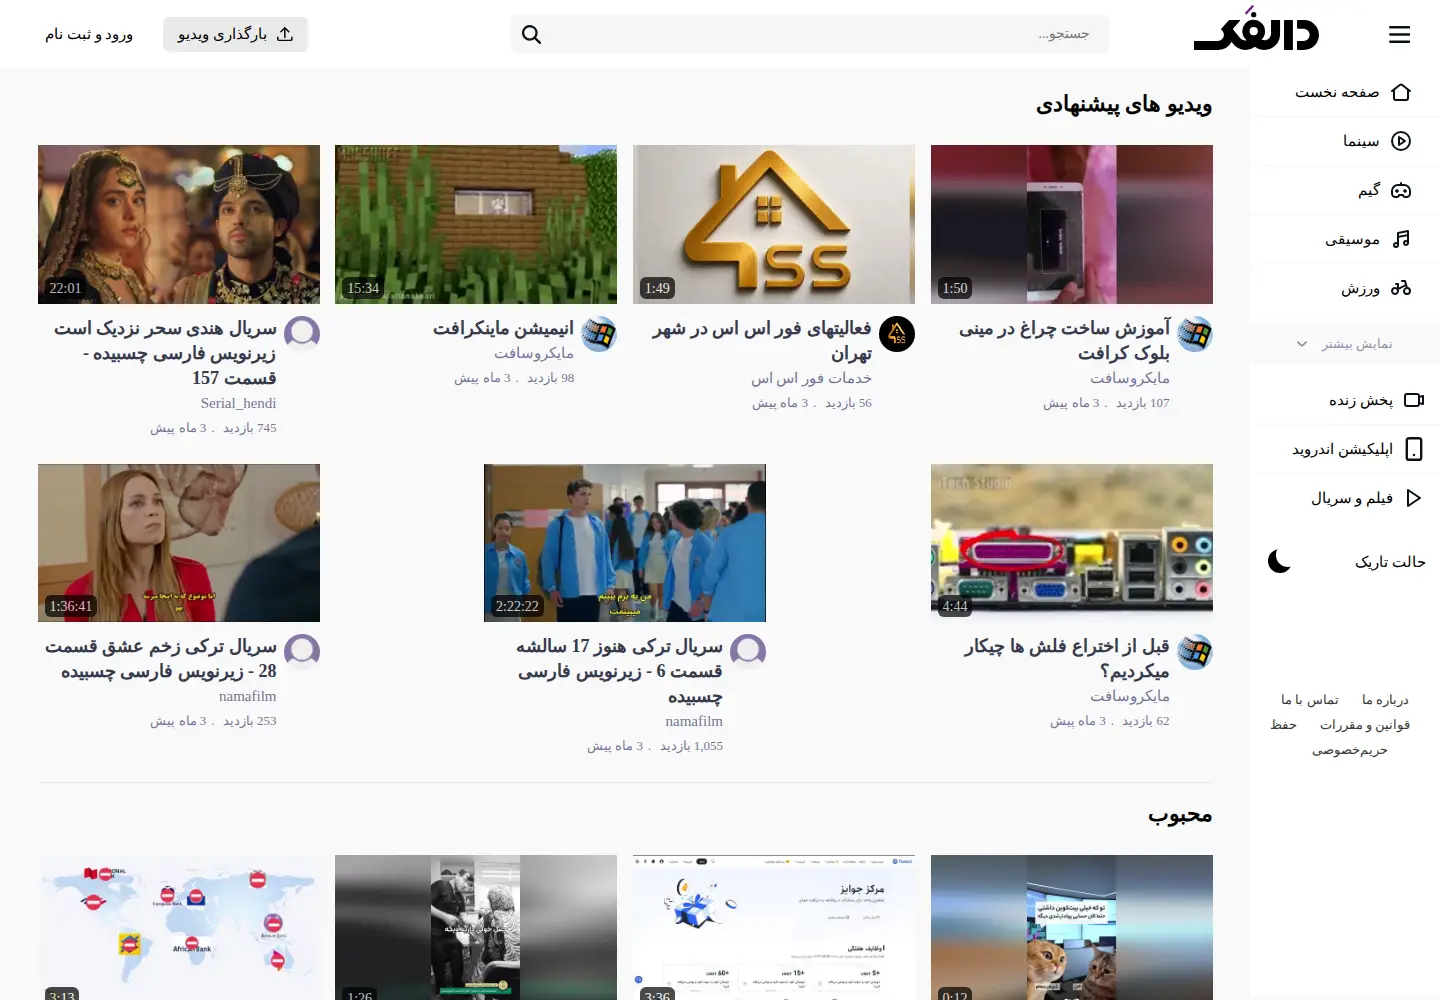Screen dimensions: 1440x1000
Task: Open namafilm avatar beside هنوز 17 سالشه
Action: click(748, 652)
